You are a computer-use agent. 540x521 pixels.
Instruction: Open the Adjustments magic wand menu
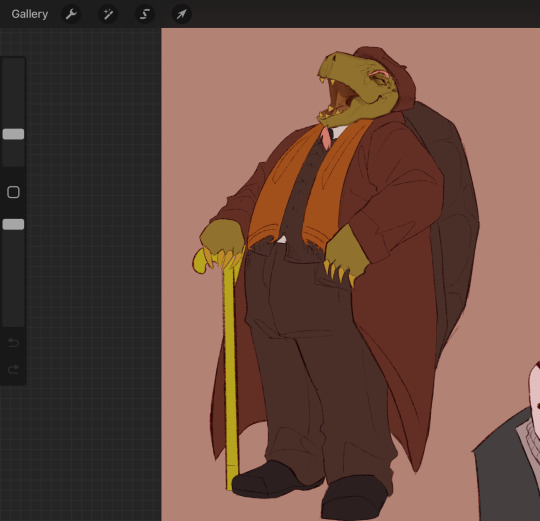tap(108, 14)
